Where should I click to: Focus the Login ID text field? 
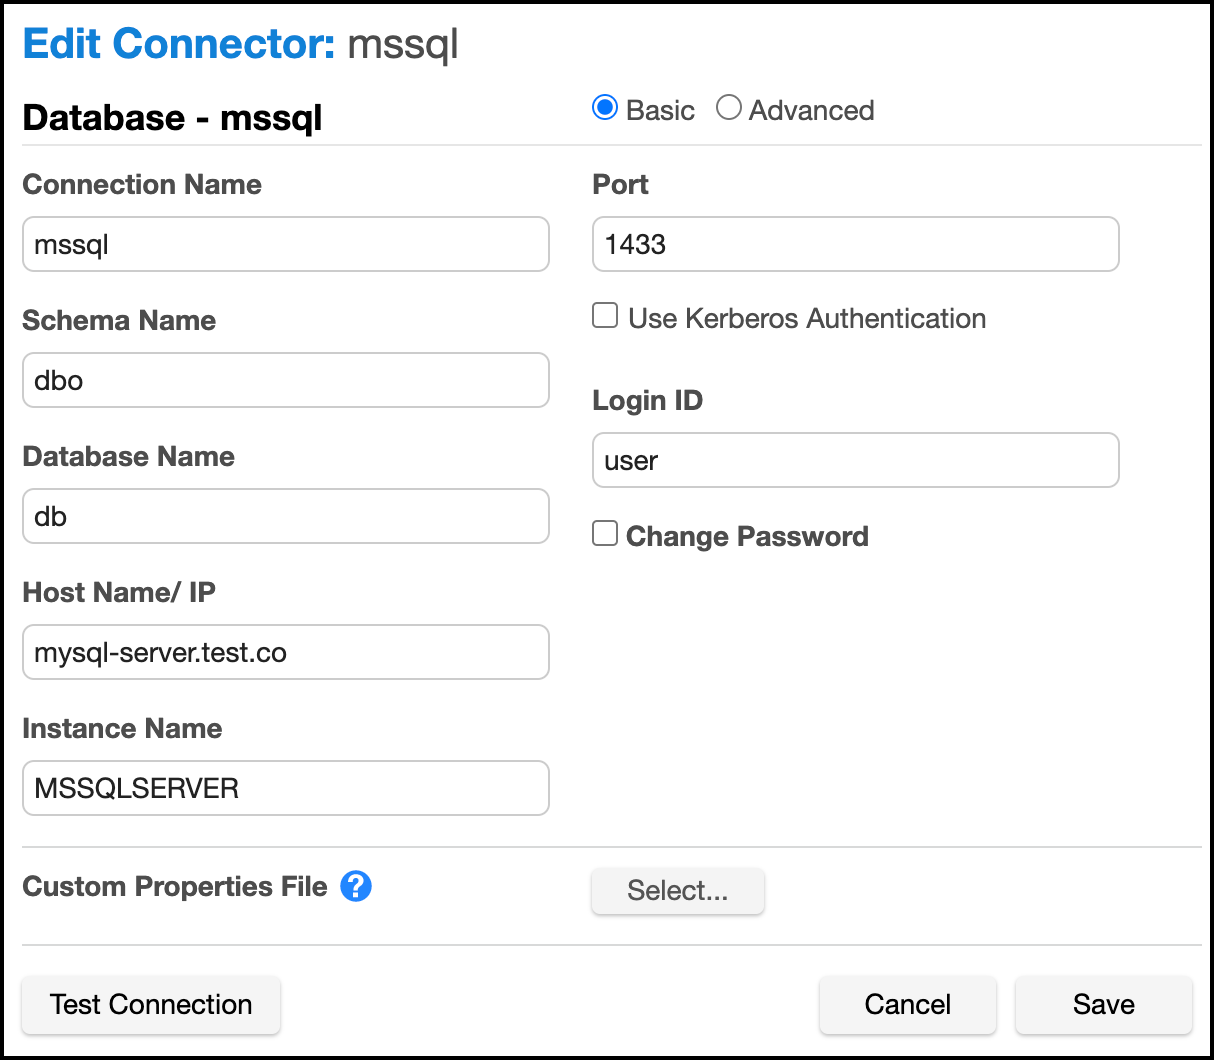tap(855, 461)
